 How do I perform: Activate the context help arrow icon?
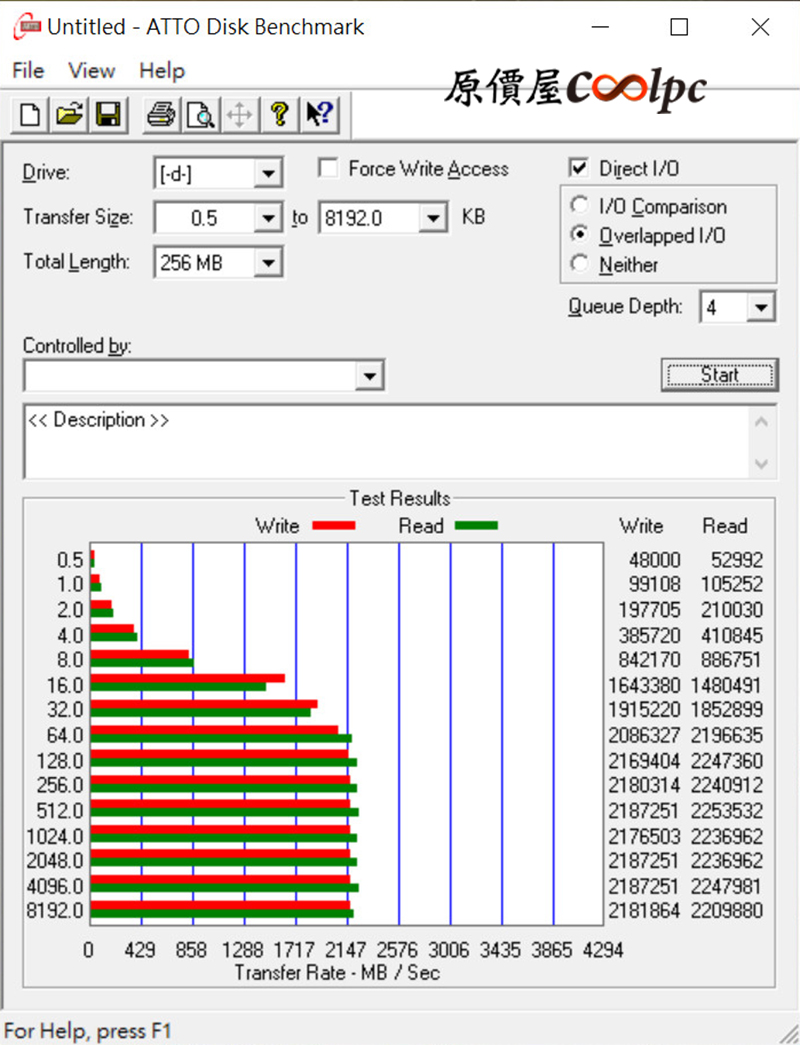320,115
